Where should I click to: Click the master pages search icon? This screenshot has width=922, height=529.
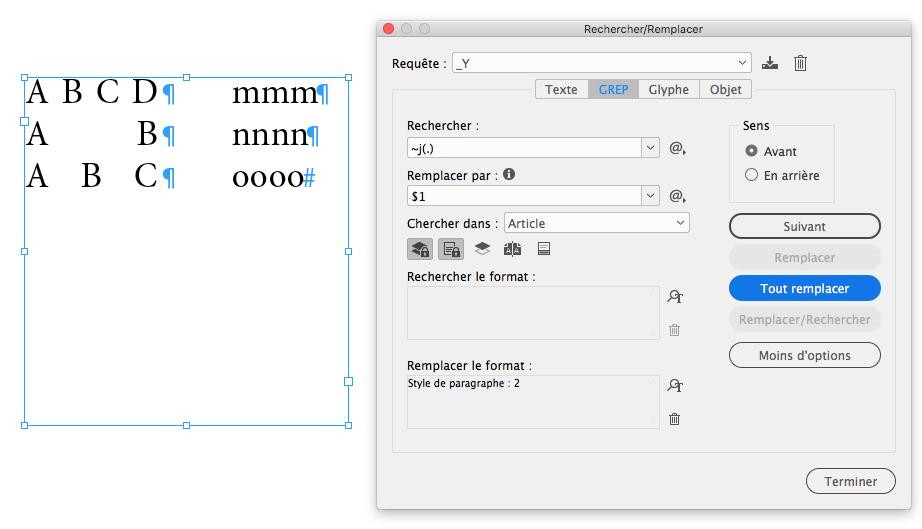click(x=513, y=249)
